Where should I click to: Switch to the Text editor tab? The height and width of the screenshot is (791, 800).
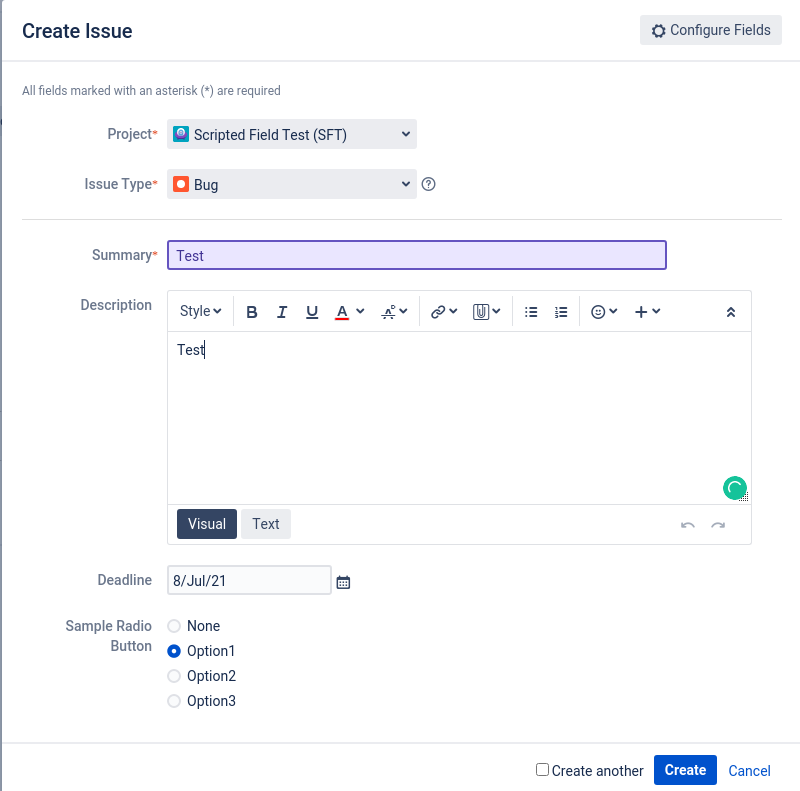tap(266, 524)
